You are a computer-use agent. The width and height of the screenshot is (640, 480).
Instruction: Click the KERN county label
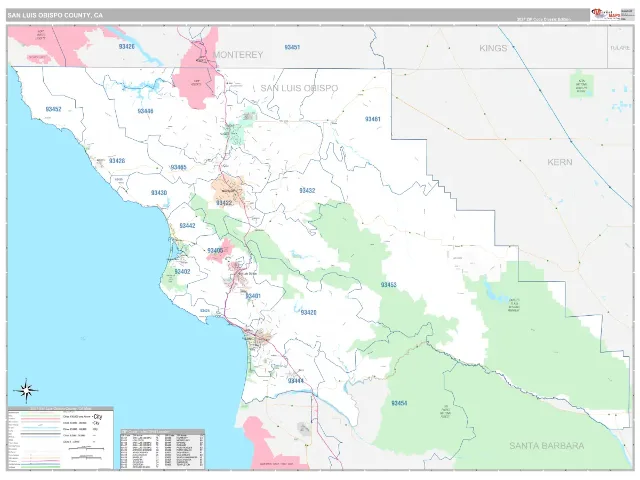coord(560,162)
